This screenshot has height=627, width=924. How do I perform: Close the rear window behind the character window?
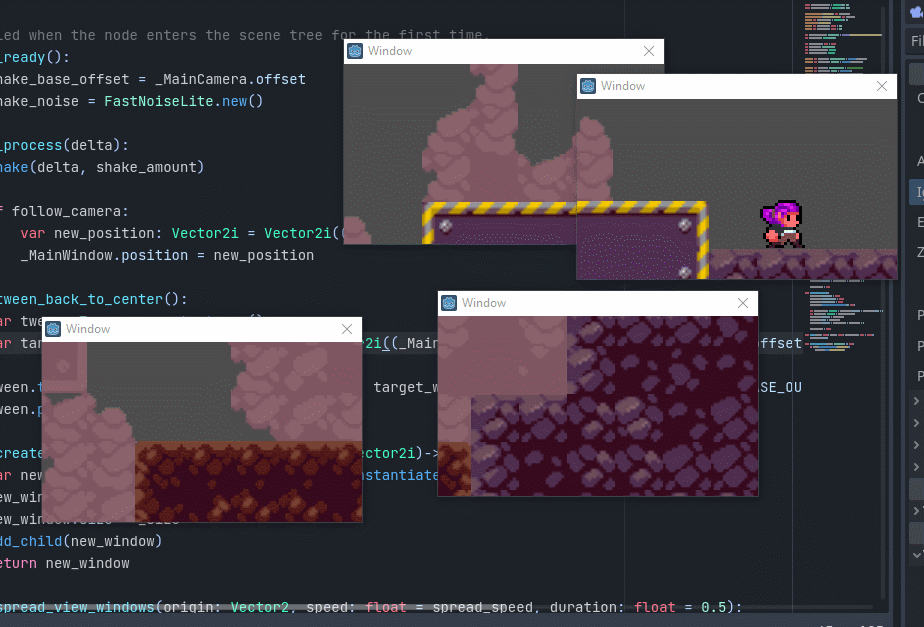[x=649, y=51]
